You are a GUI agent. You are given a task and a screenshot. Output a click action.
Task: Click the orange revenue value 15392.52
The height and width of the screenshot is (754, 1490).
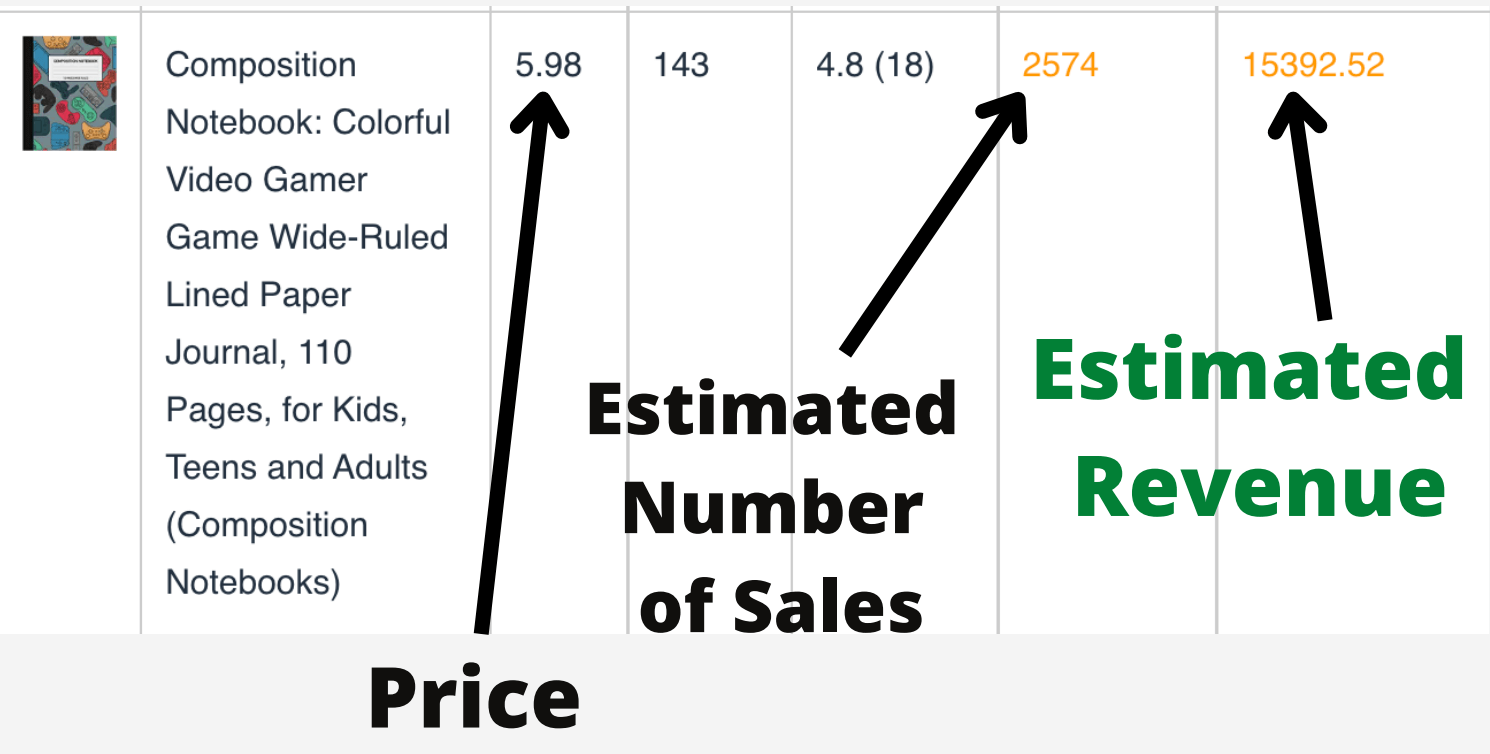1313,65
